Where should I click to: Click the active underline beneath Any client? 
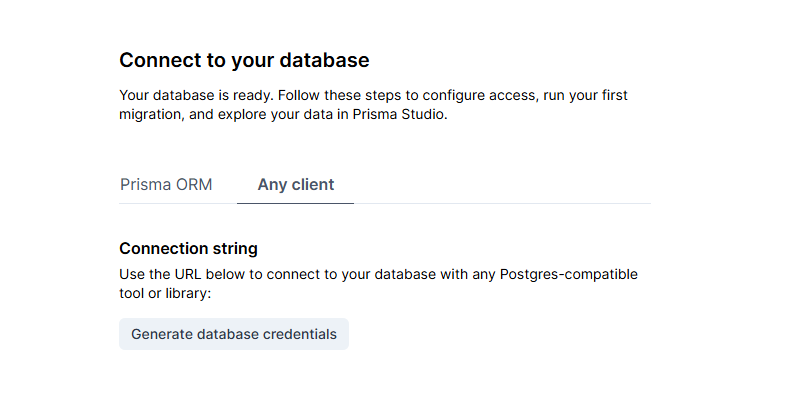point(295,203)
